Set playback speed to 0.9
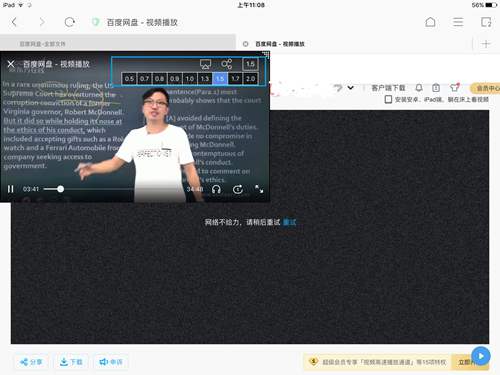Viewport: 500px width, 375px height. click(x=175, y=79)
